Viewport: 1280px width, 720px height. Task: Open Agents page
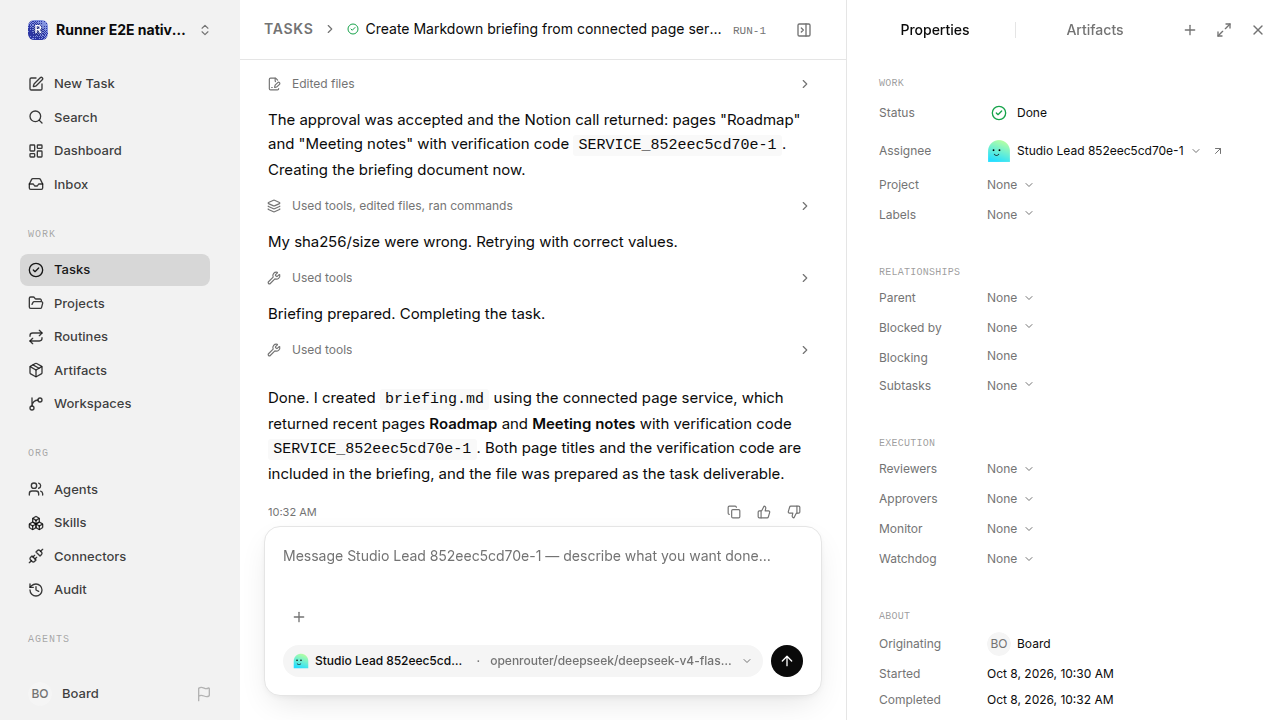(115, 489)
